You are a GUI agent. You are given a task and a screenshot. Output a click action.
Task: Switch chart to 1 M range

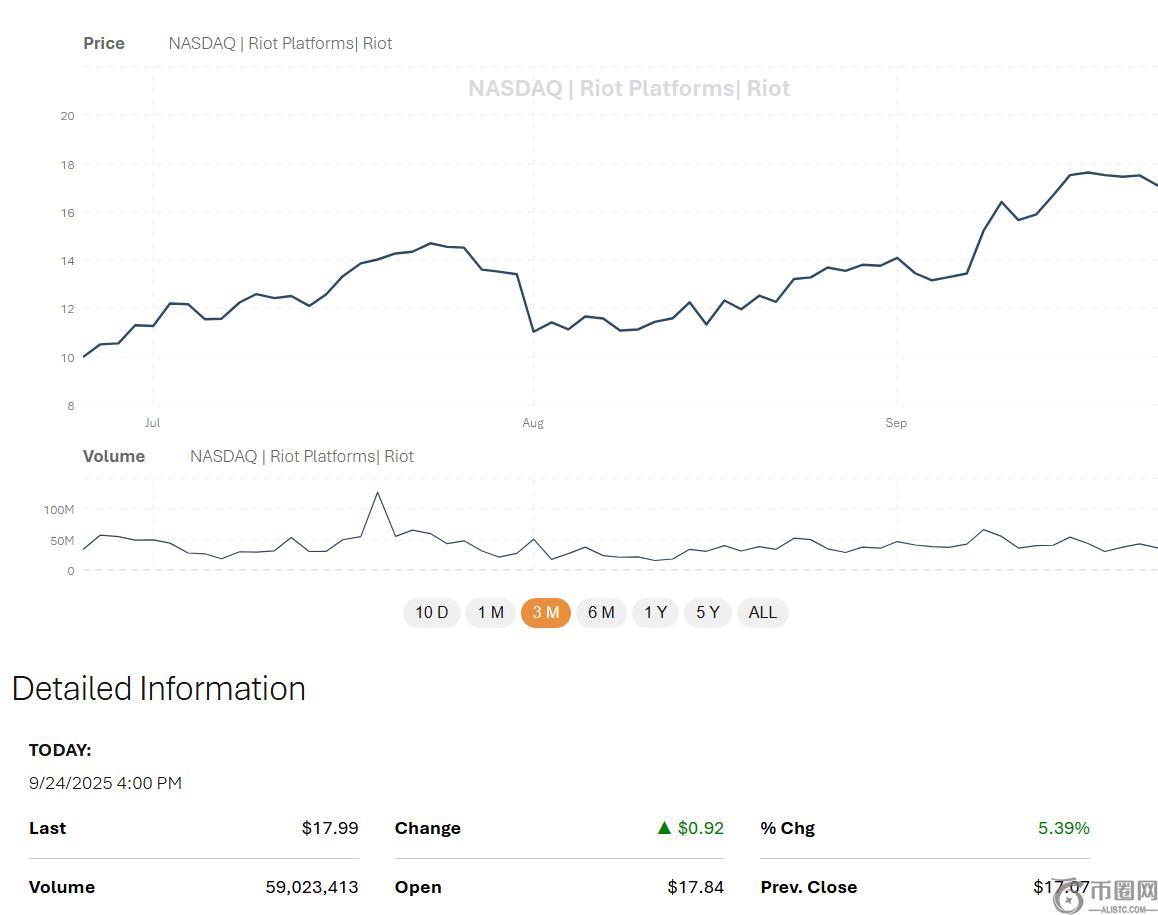point(490,612)
